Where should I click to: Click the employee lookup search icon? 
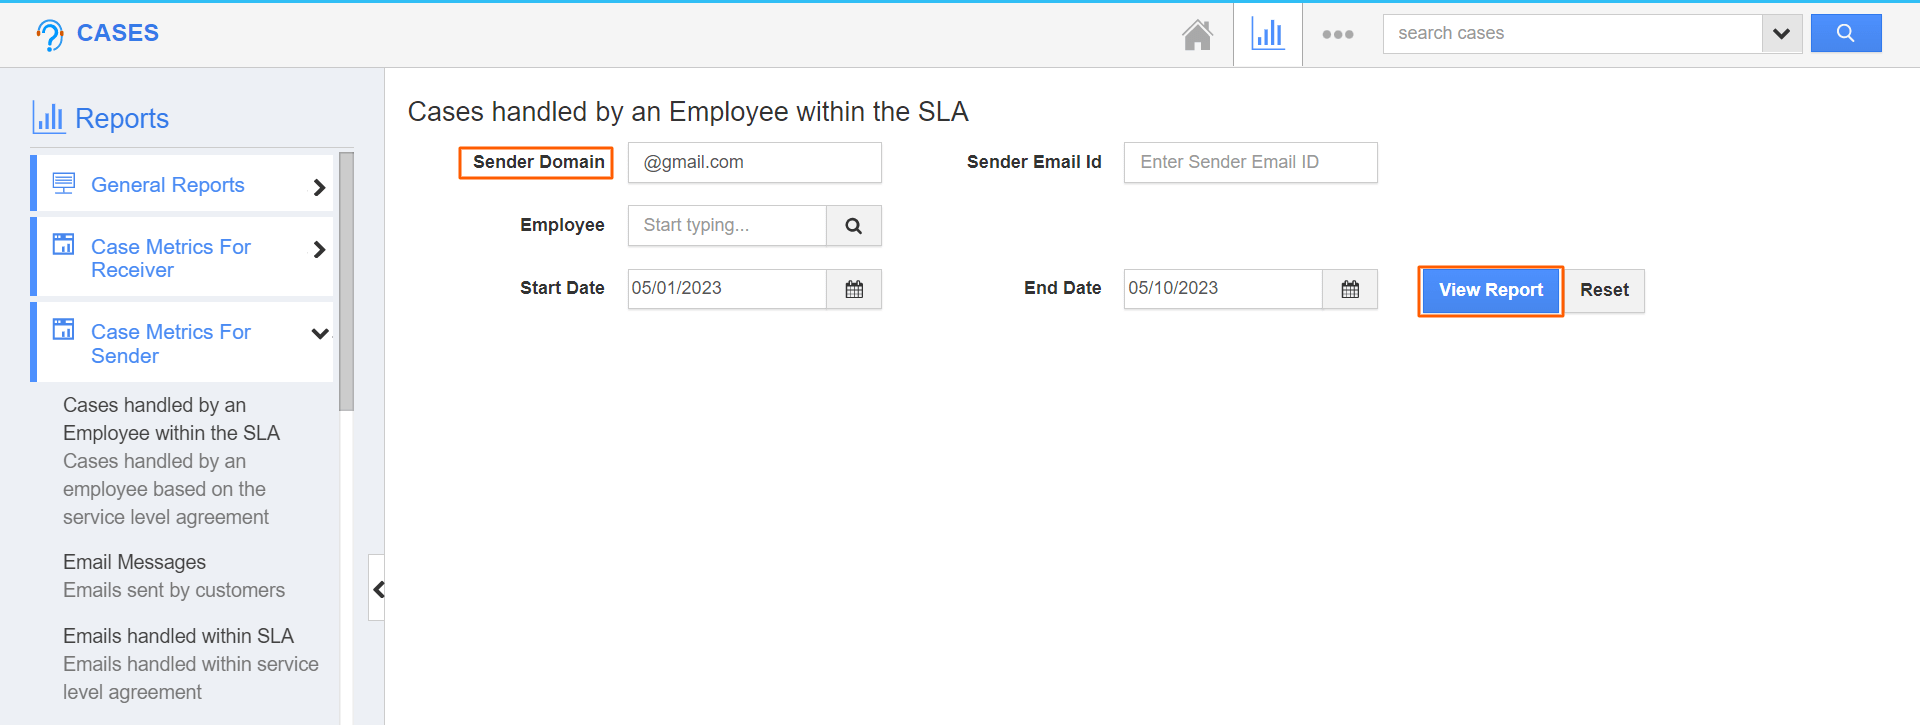(x=853, y=226)
